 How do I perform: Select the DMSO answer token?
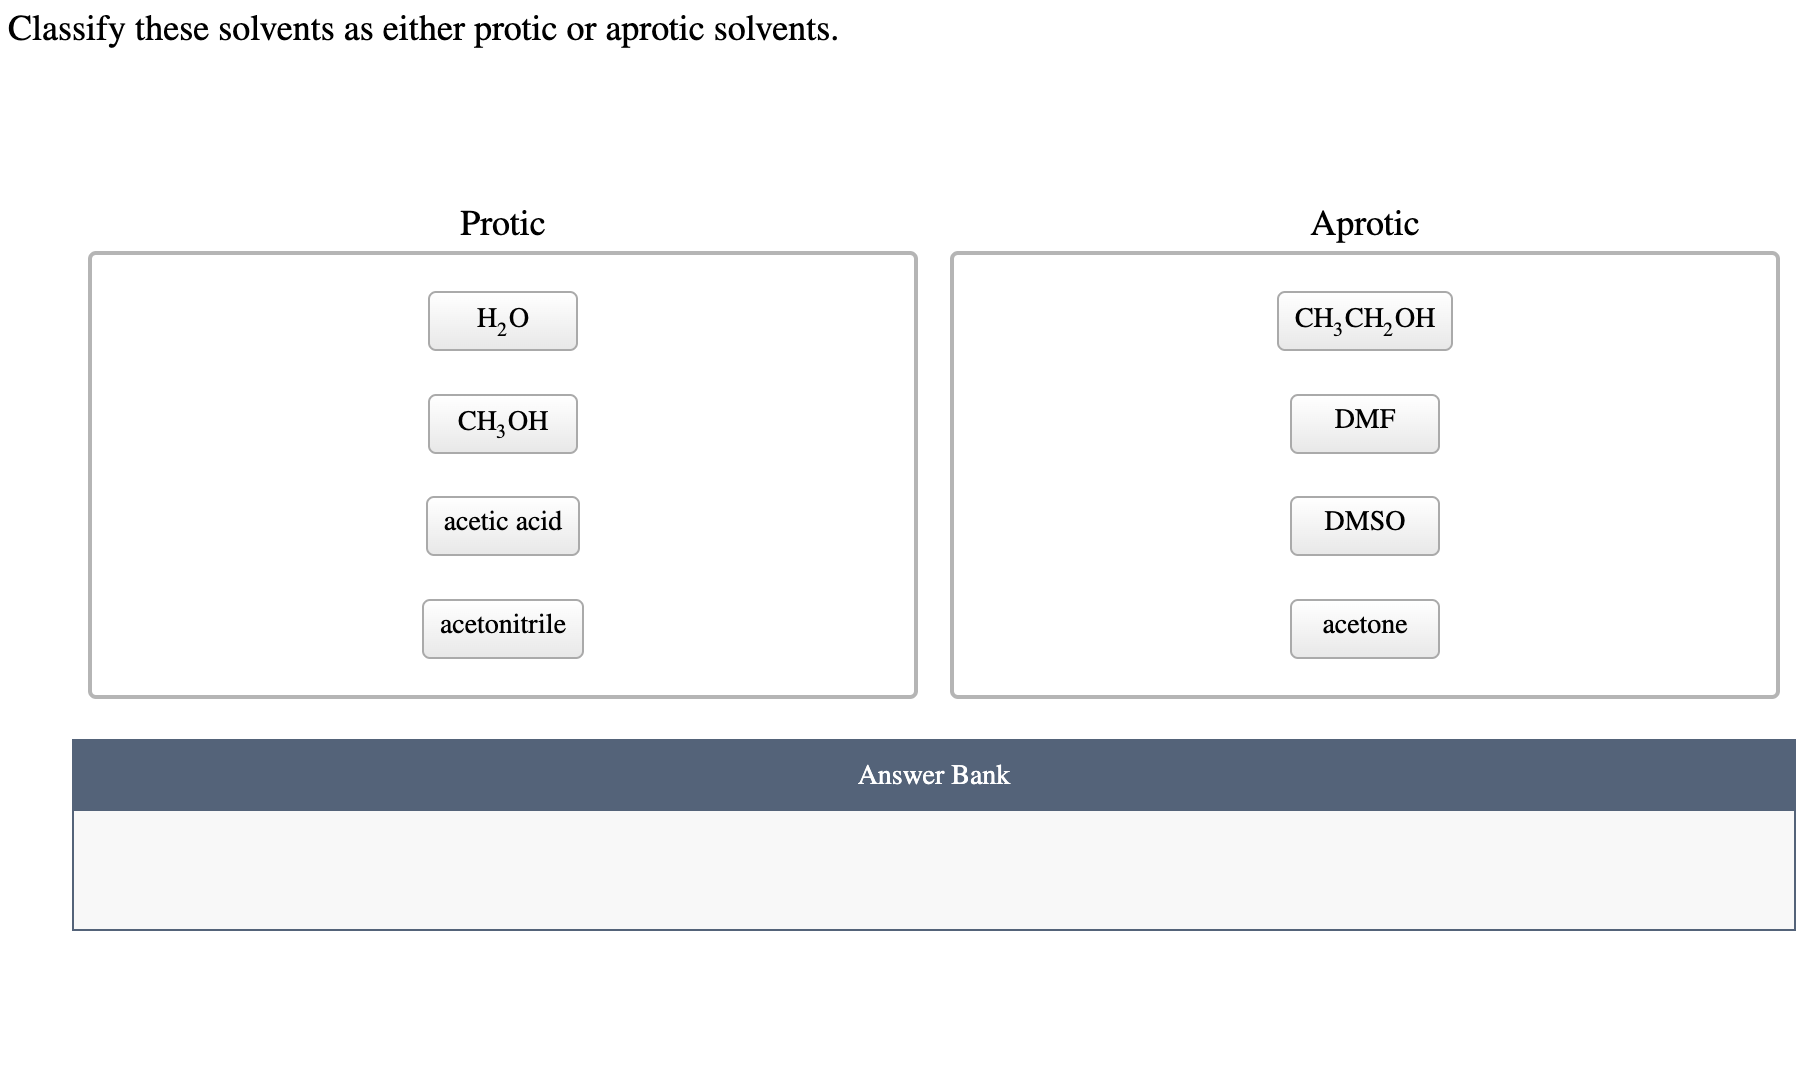click(1363, 525)
